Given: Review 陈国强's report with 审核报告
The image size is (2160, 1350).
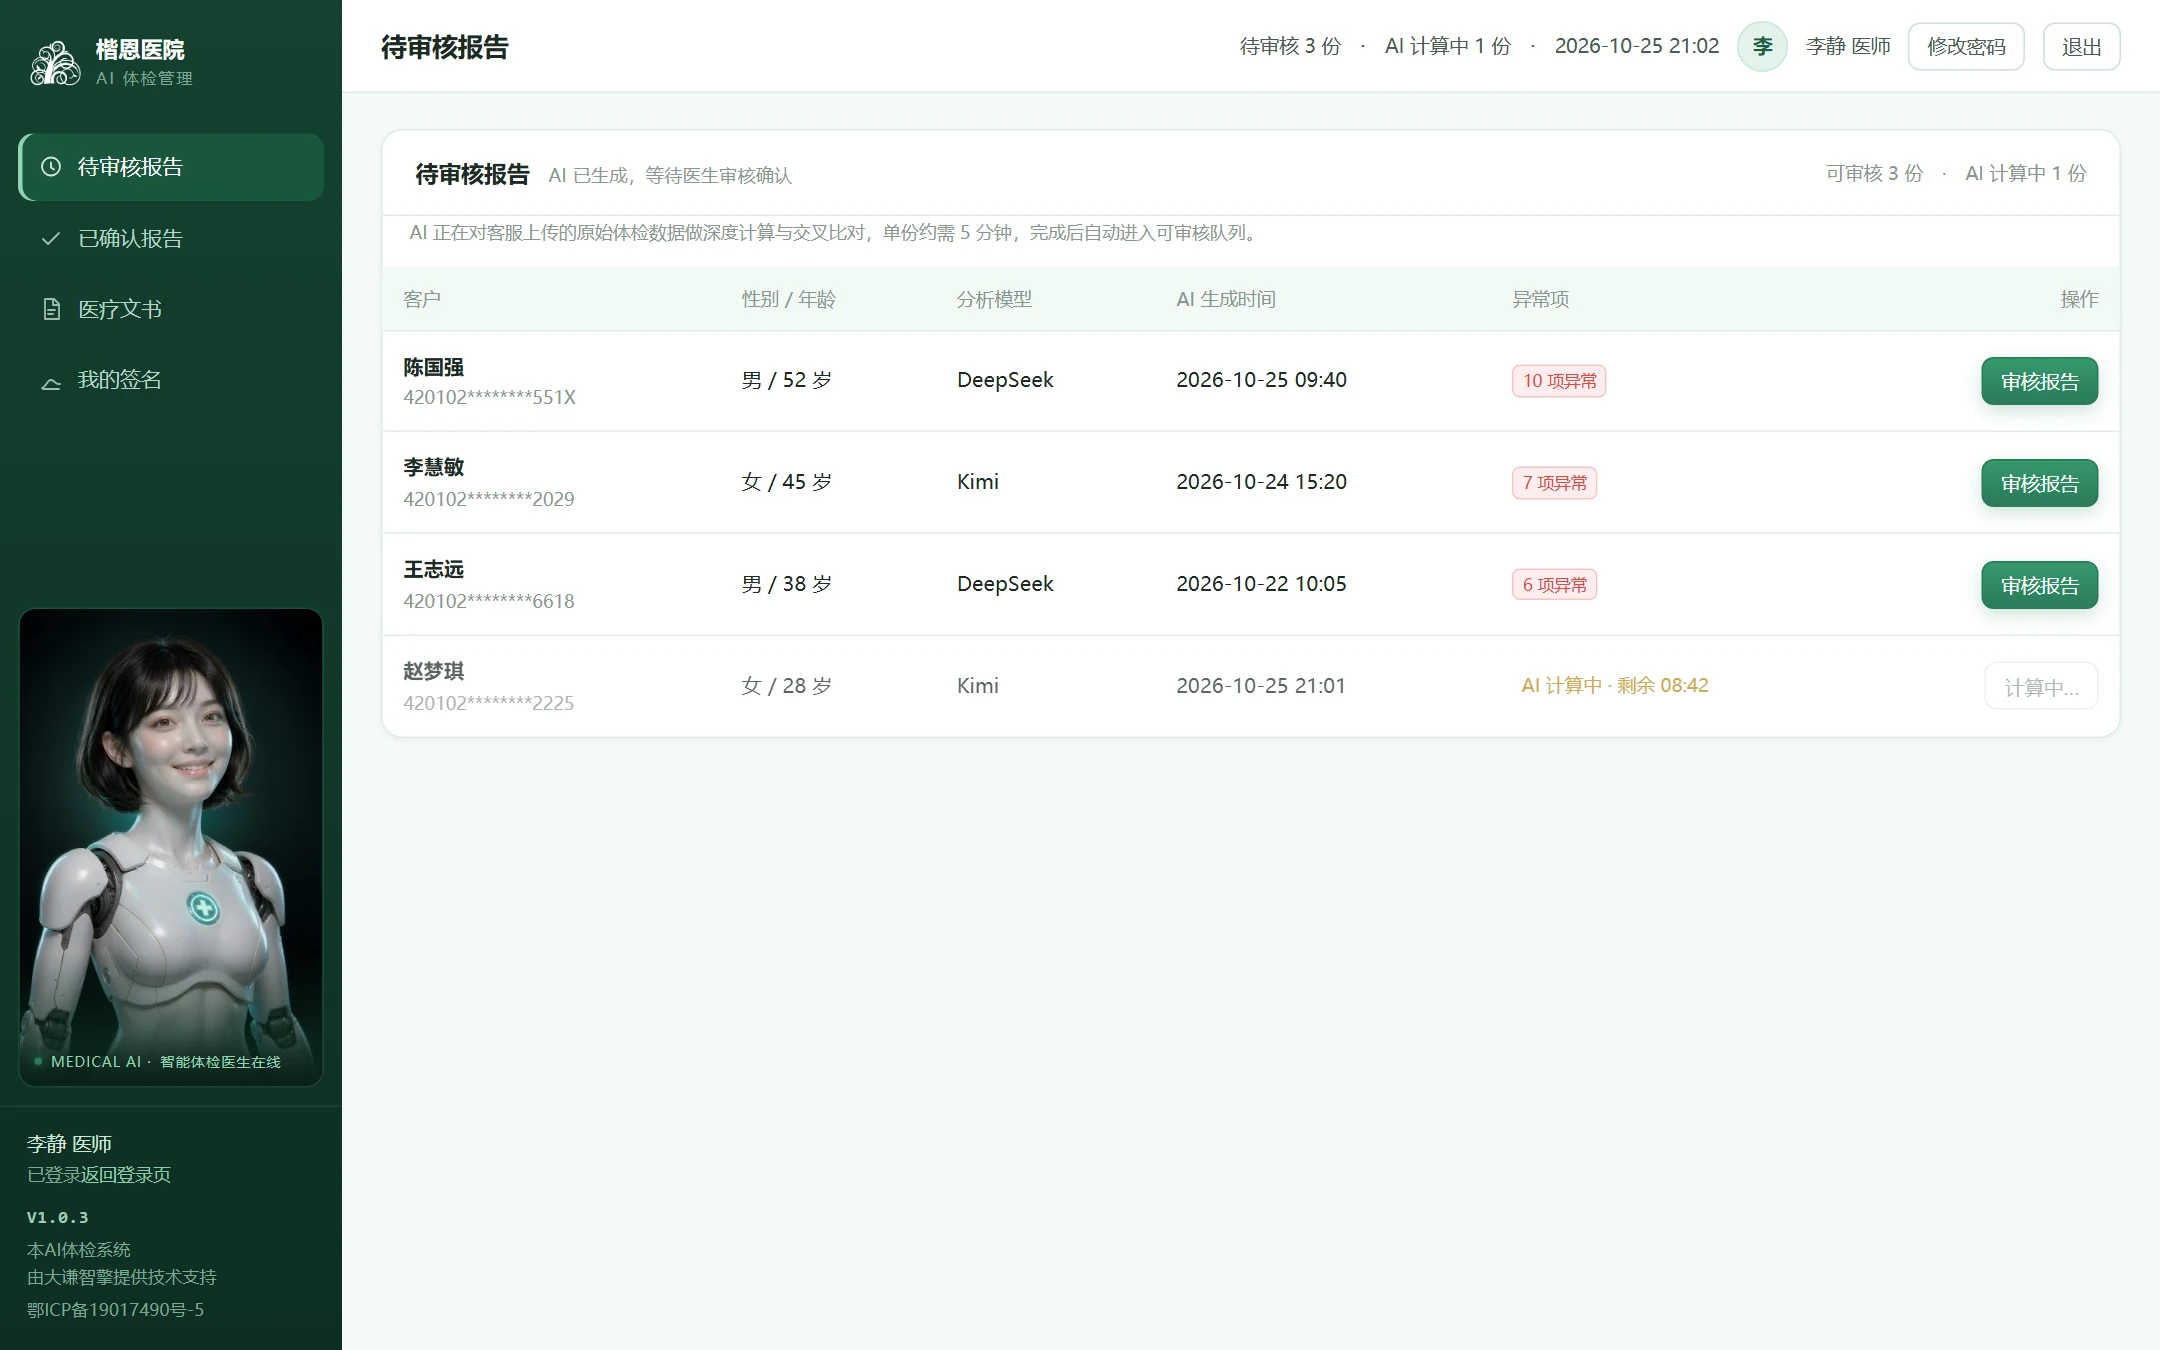Looking at the screenshot, I should [x=2039, y=381].
